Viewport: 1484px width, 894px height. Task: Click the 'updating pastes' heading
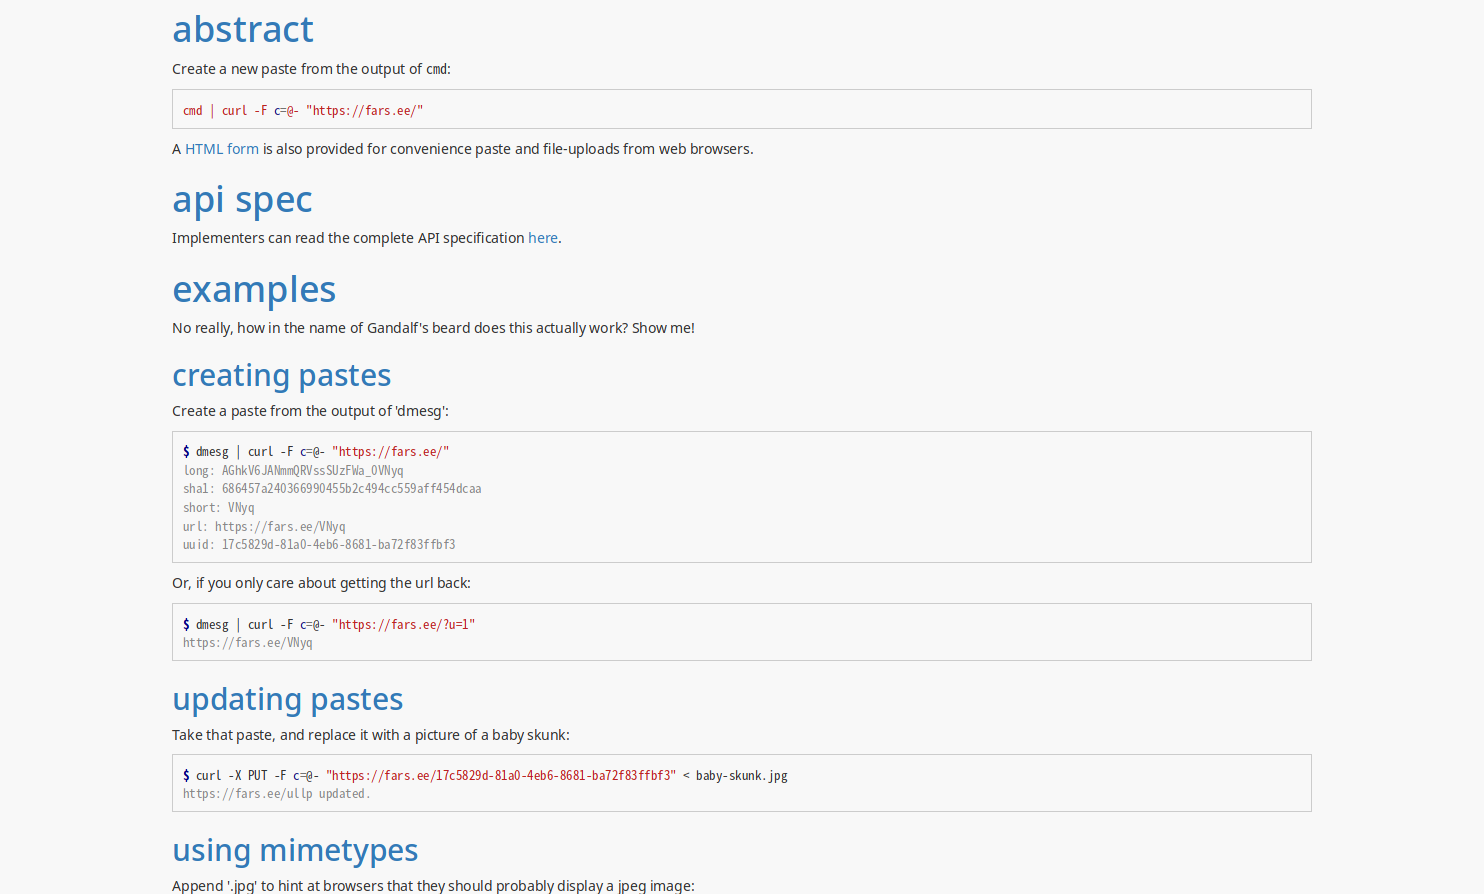pos(287,700)
